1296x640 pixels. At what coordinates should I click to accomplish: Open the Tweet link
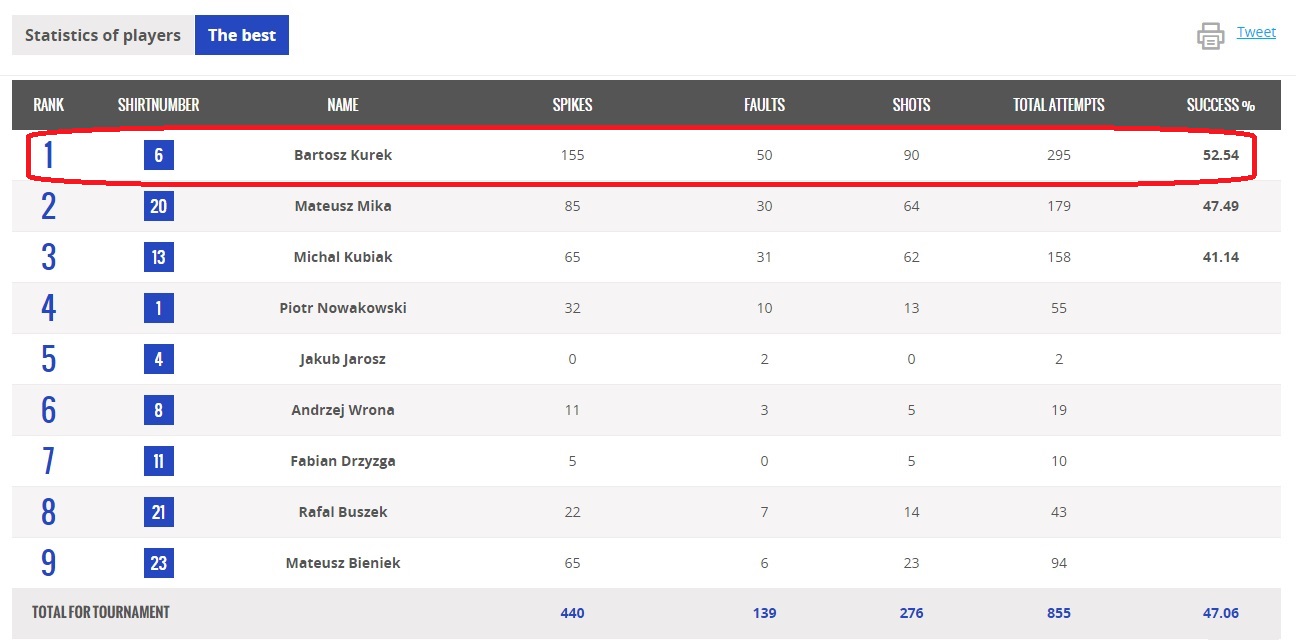coord(1256,32)
